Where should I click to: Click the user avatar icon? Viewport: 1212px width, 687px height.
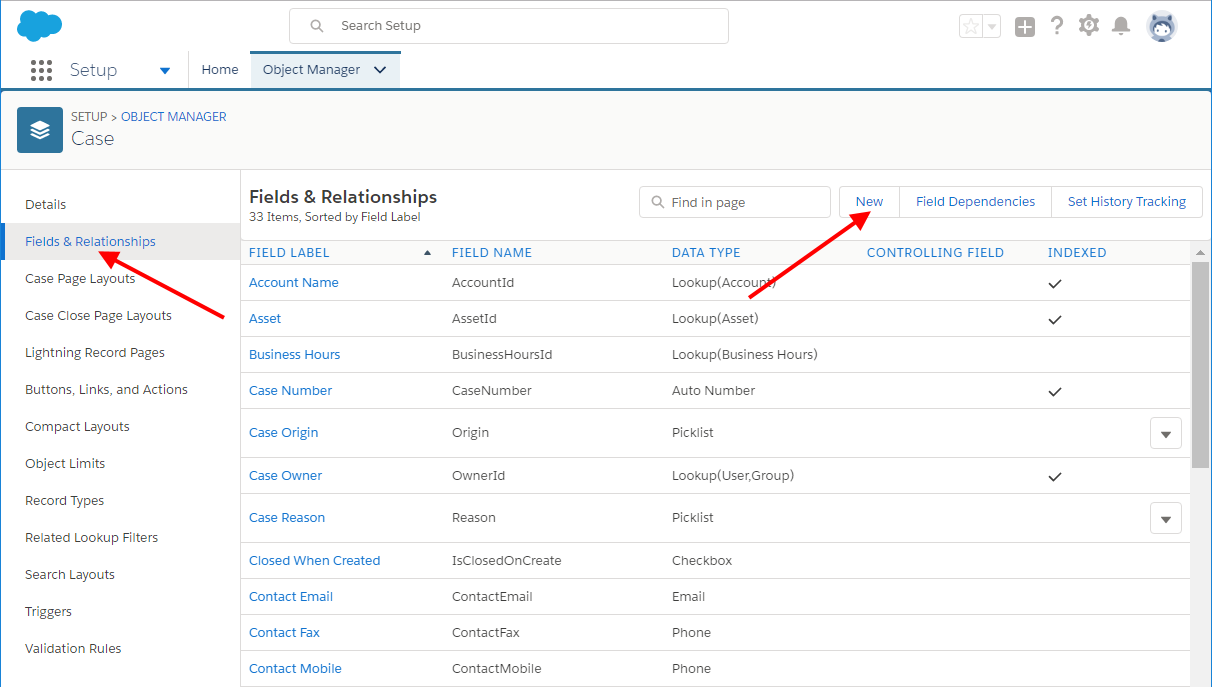1162,27
